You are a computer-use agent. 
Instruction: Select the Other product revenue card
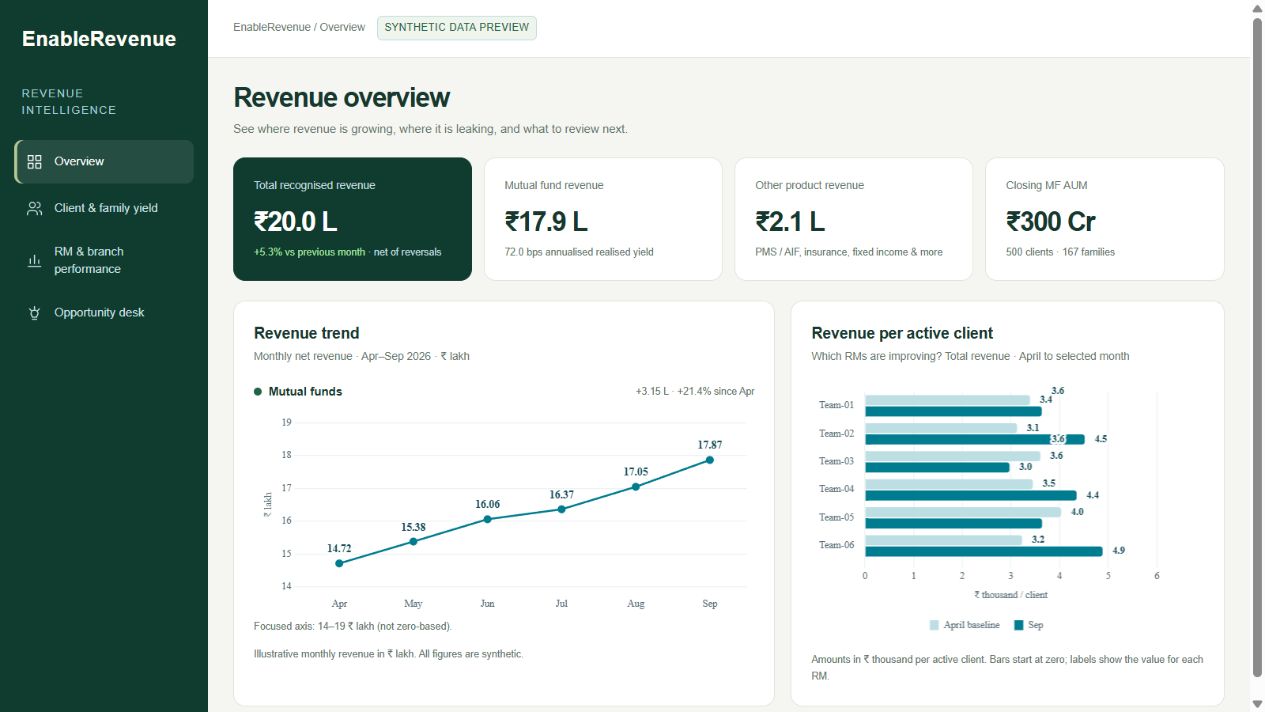point(854,219)
